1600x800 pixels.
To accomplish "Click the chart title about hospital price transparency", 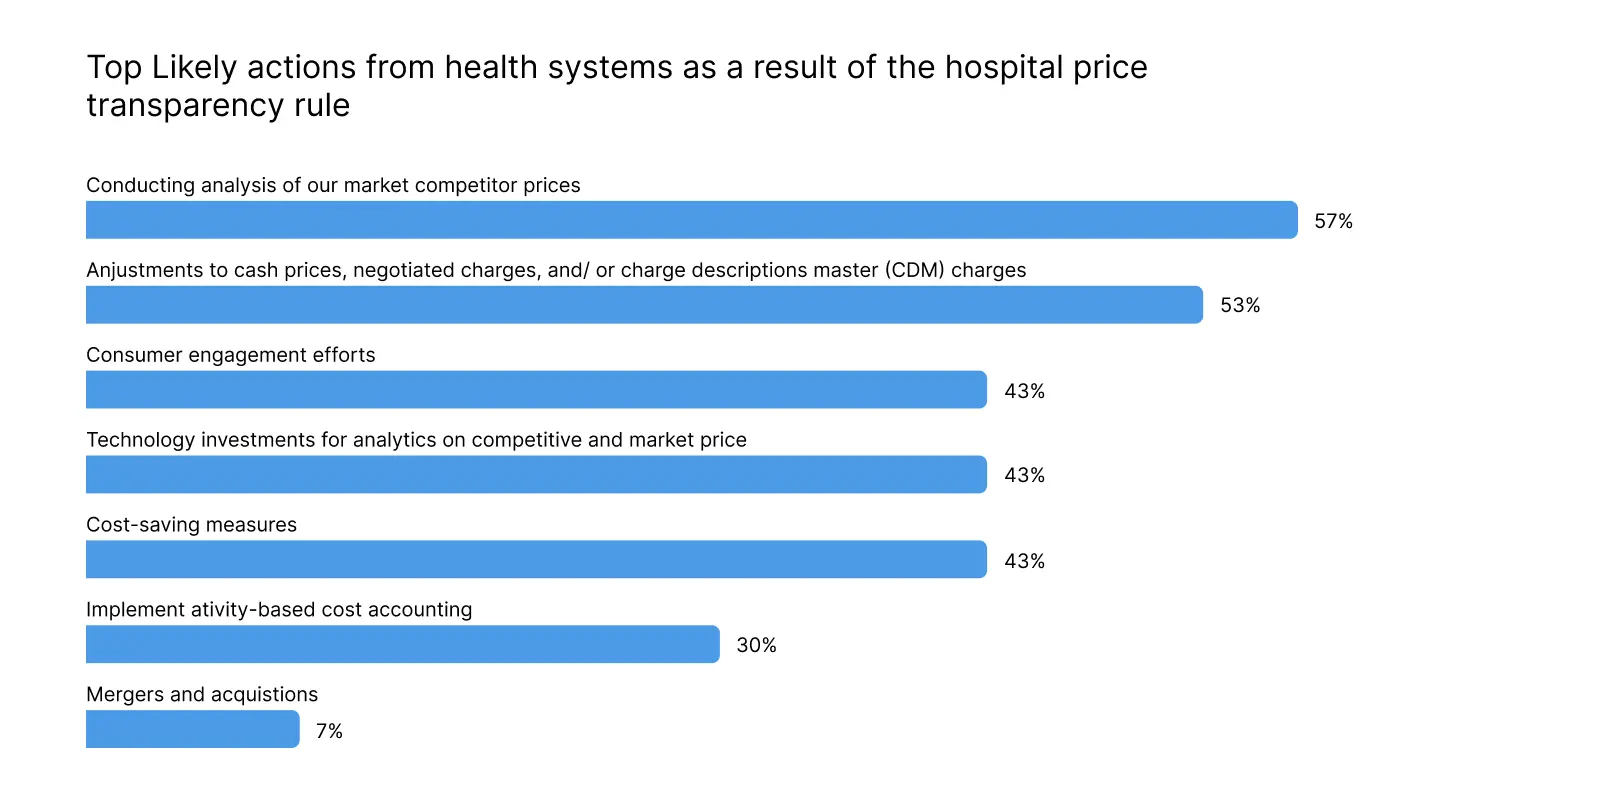I will tap(617, 86).
